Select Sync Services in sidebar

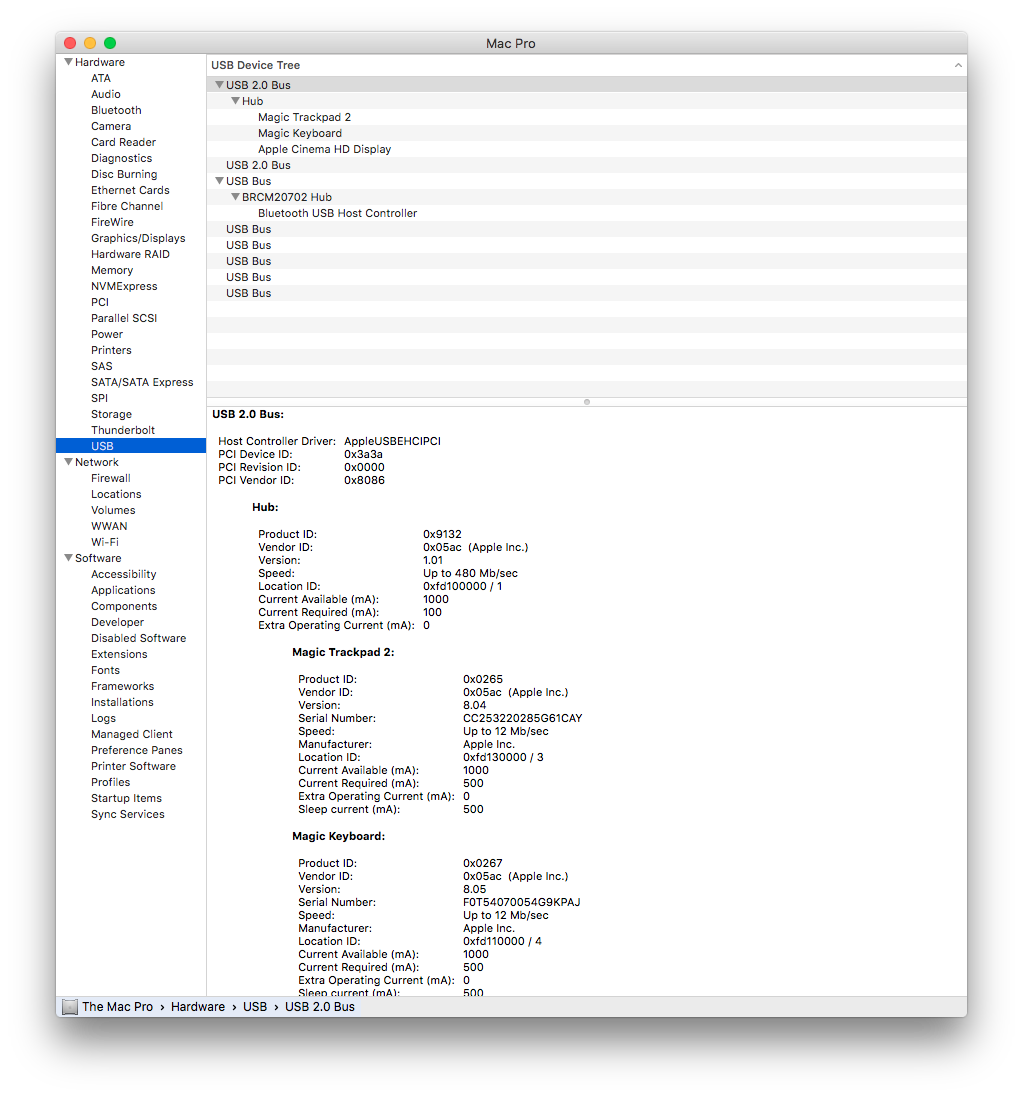pyautogui.click(x=127, y=814)
